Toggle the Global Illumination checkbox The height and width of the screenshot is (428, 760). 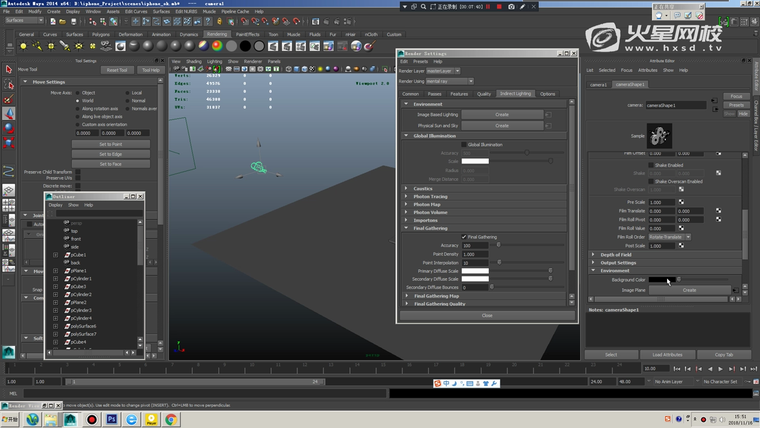(x=464, y=144)
